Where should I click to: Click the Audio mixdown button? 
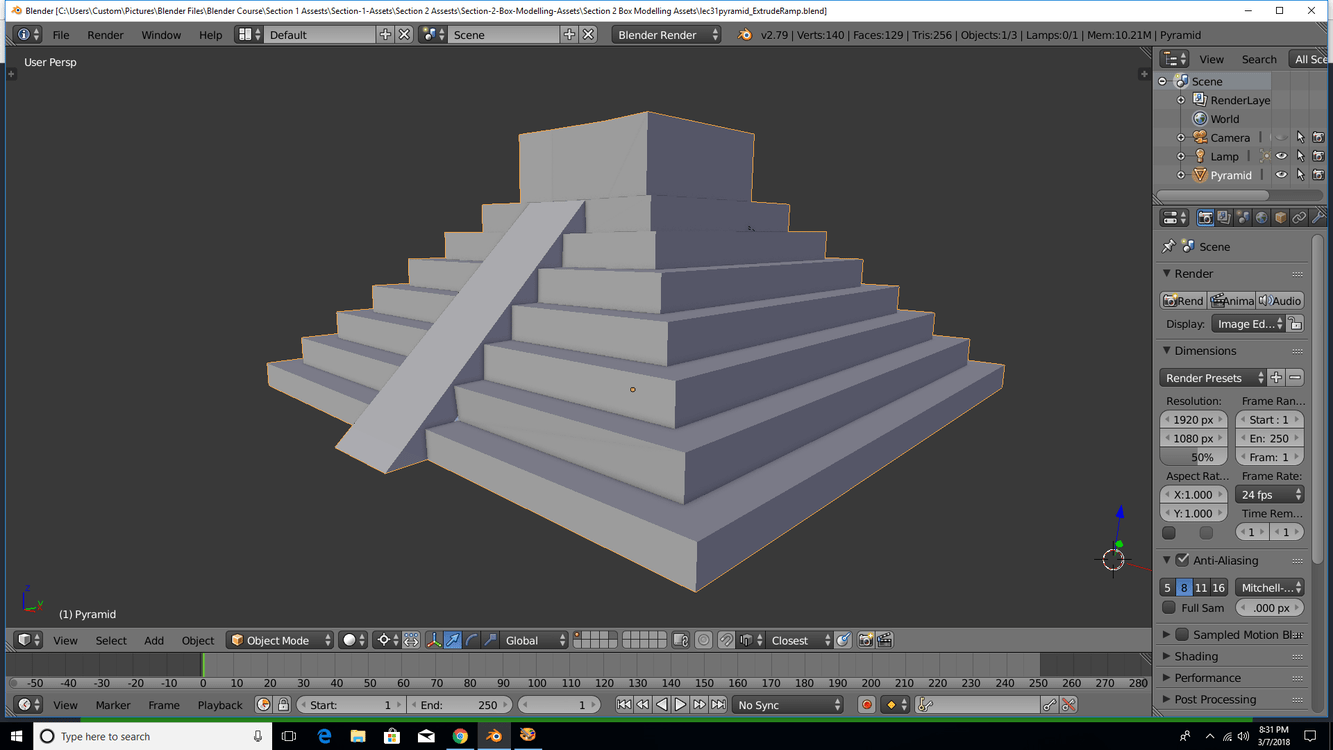click(1280, 300)
